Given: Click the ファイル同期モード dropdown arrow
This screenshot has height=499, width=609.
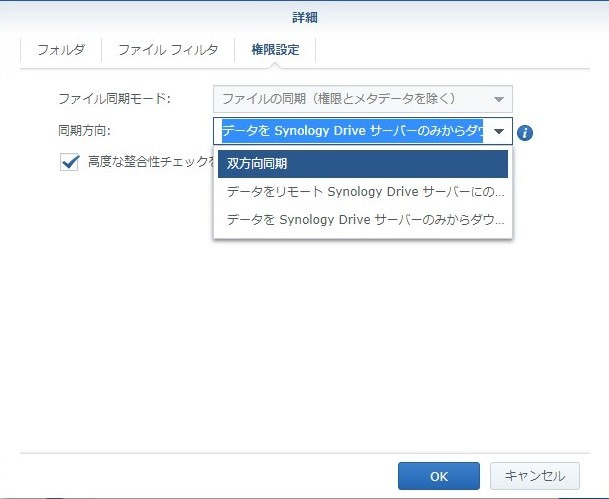Looking at the screenshot, I should [x=498, y=99].
